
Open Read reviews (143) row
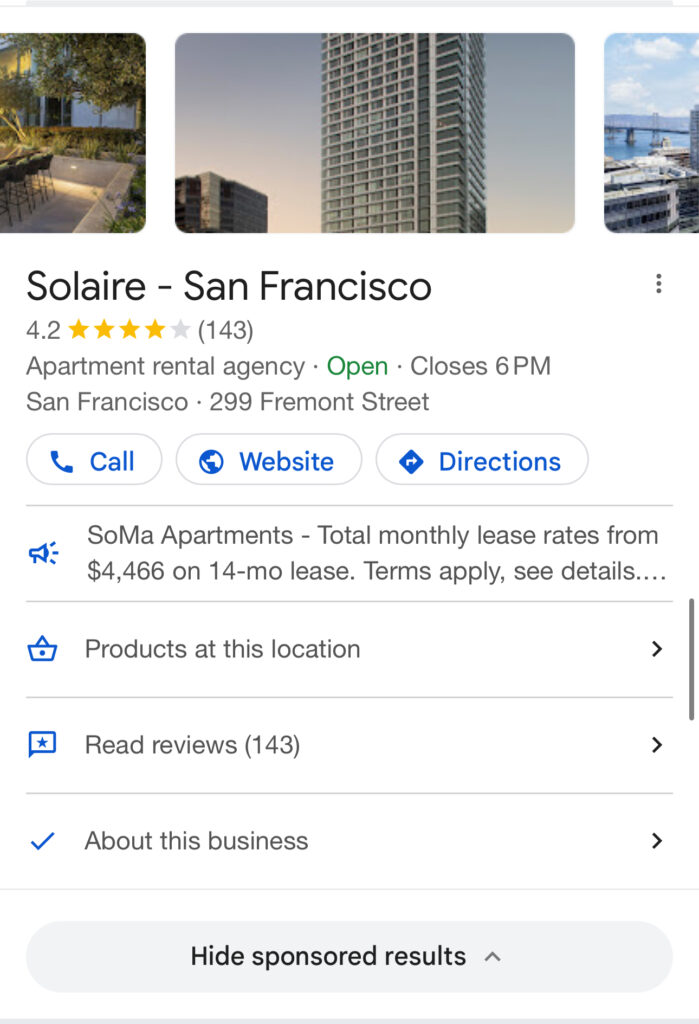[x=192, y=745]
